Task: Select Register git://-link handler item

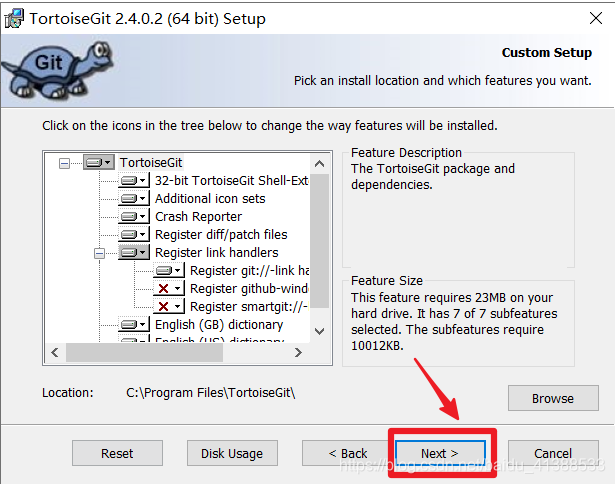Action: click(x=249, y=271)
